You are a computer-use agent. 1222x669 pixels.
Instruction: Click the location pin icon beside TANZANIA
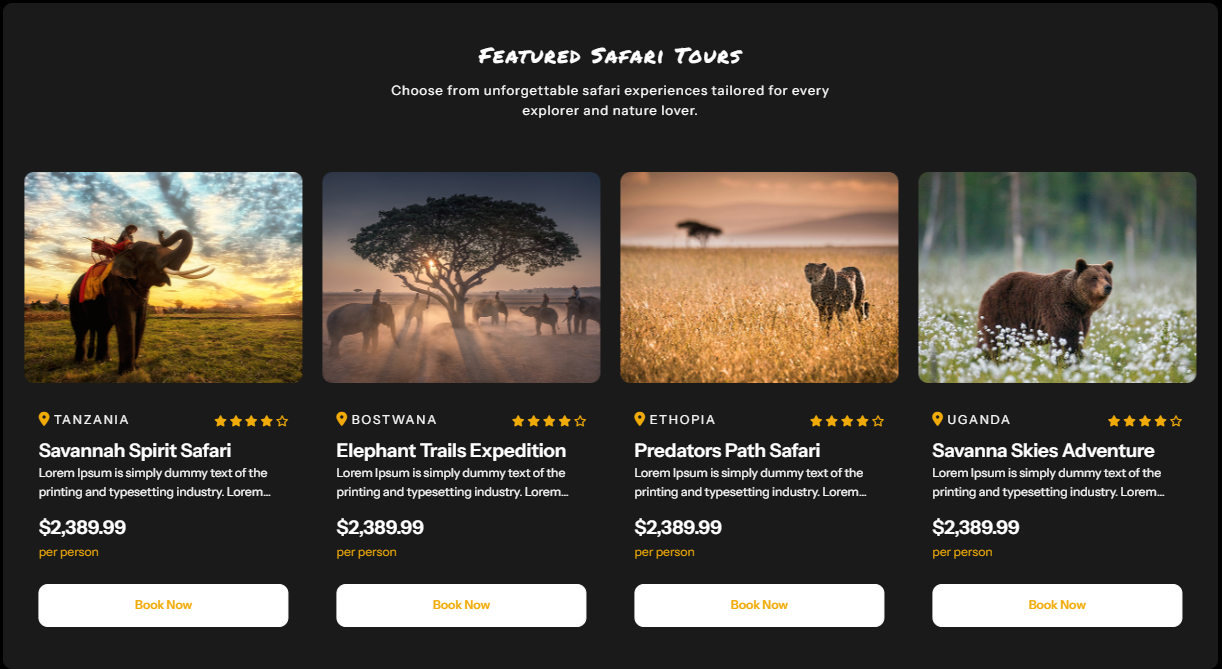(44, 419)
